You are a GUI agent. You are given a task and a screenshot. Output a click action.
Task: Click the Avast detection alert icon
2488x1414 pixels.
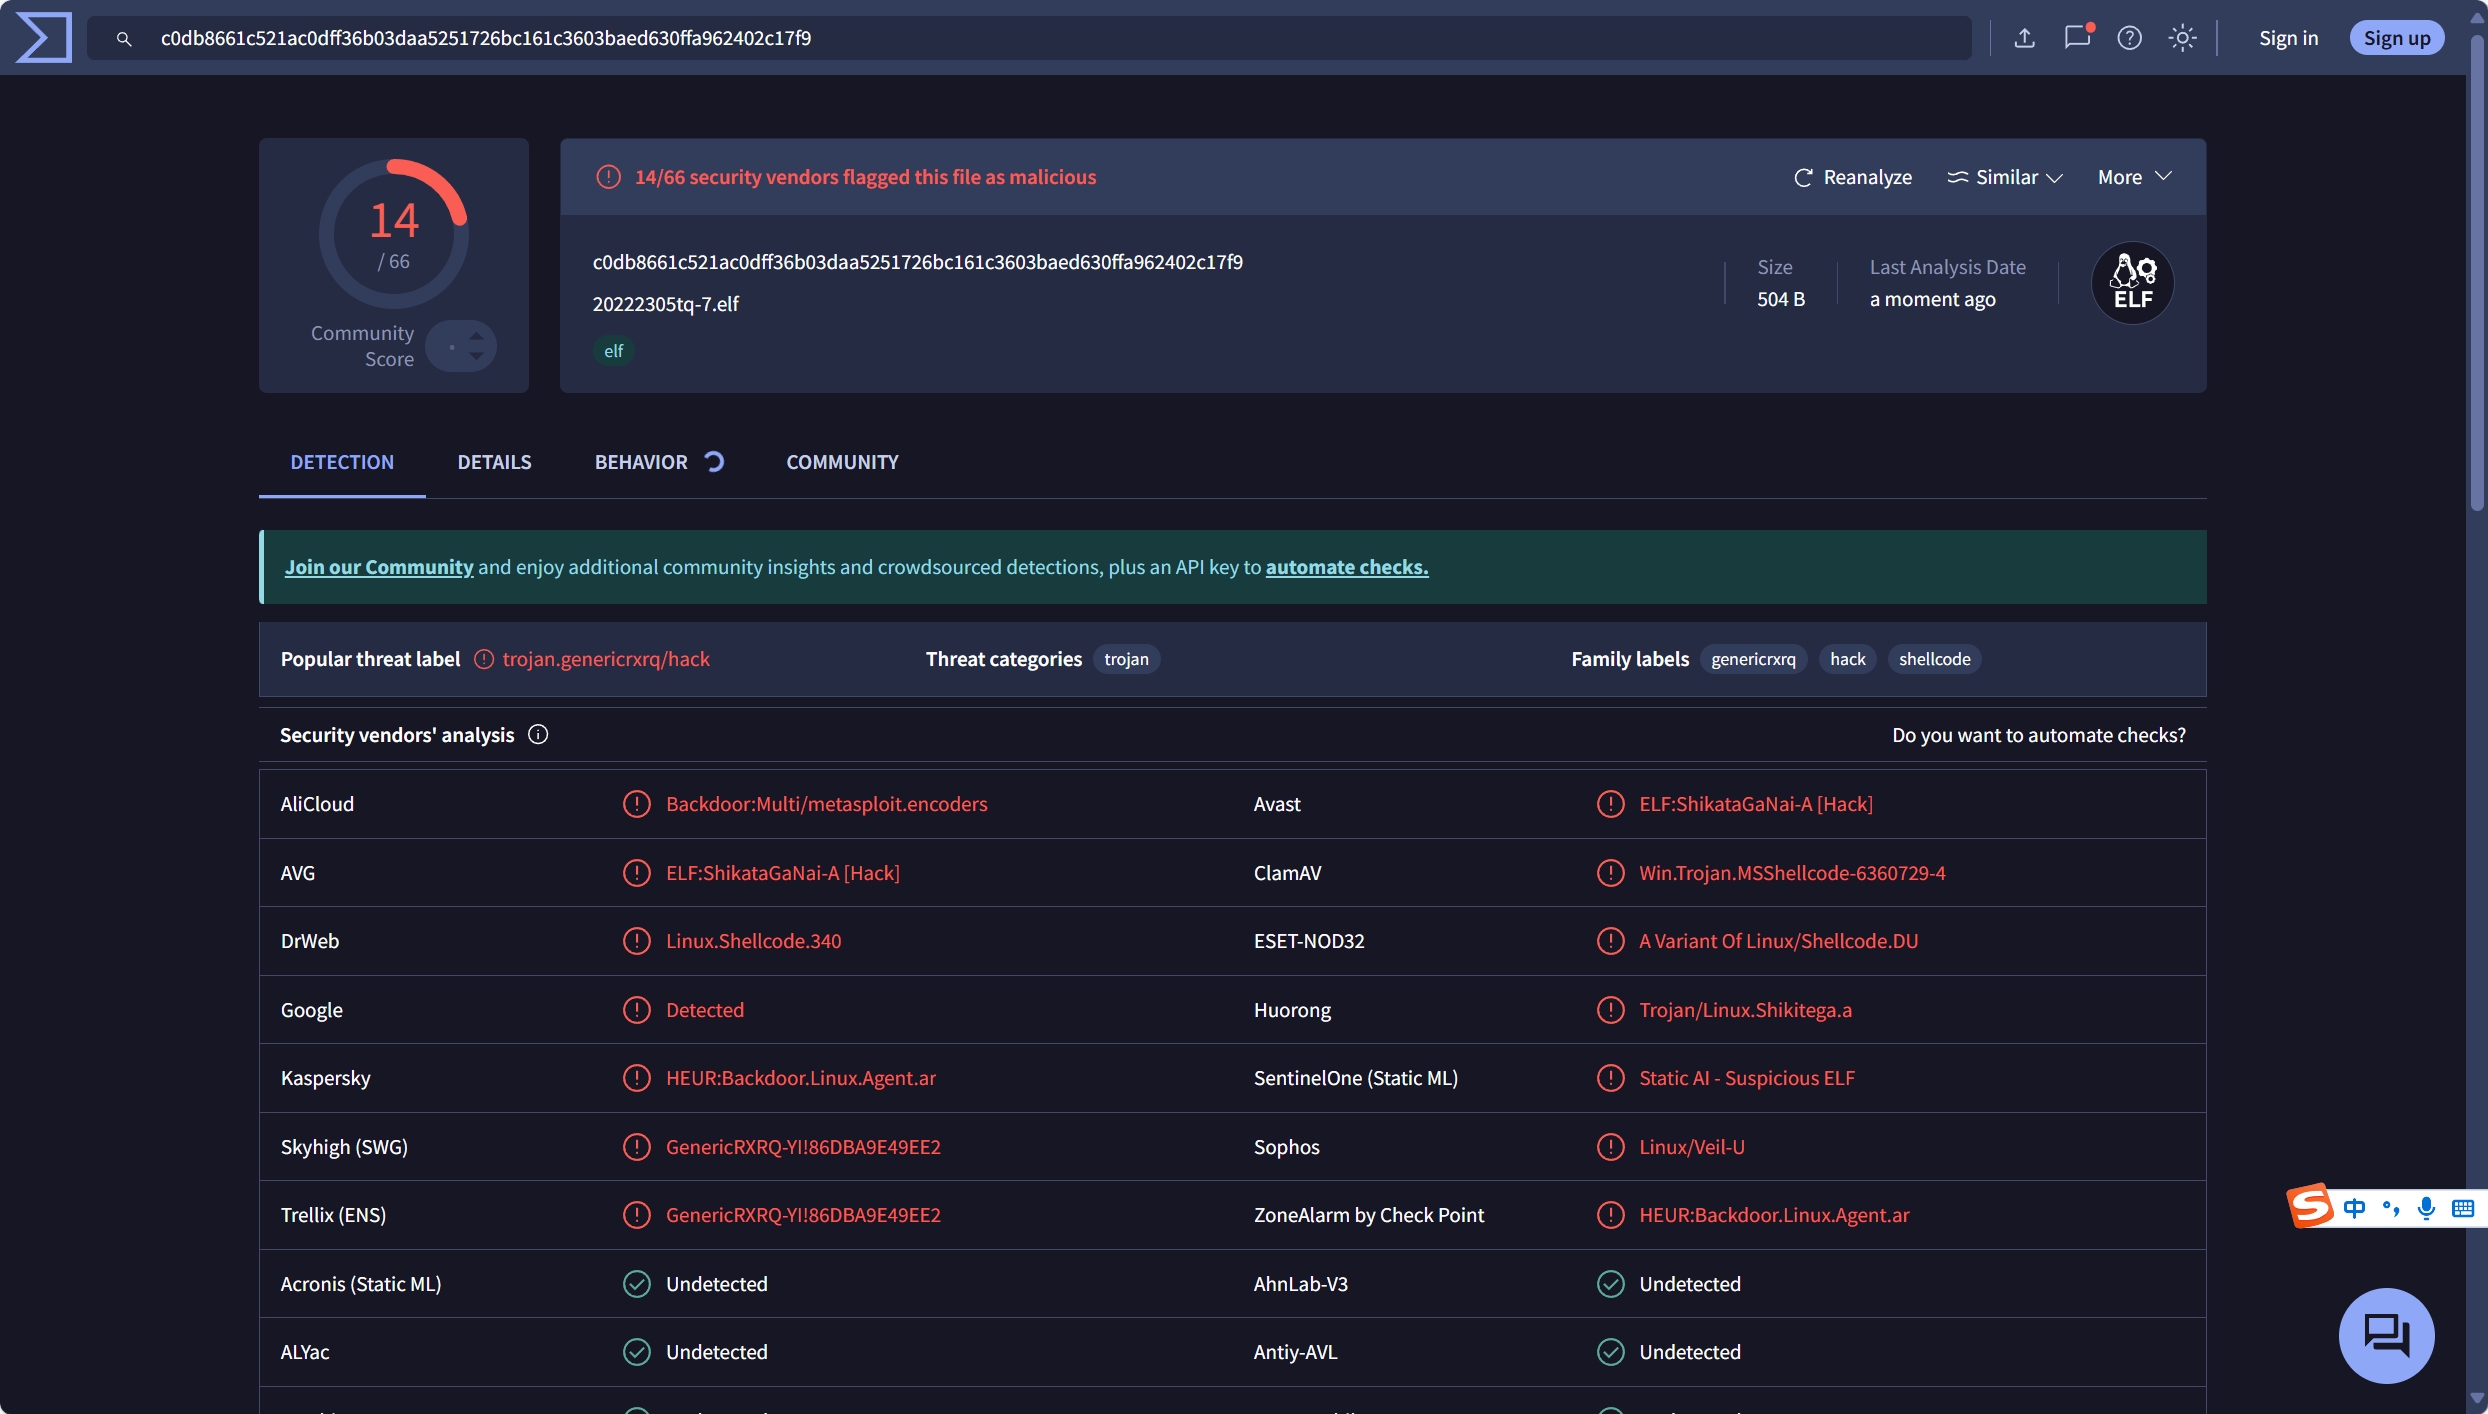(x=1610, y=804)
